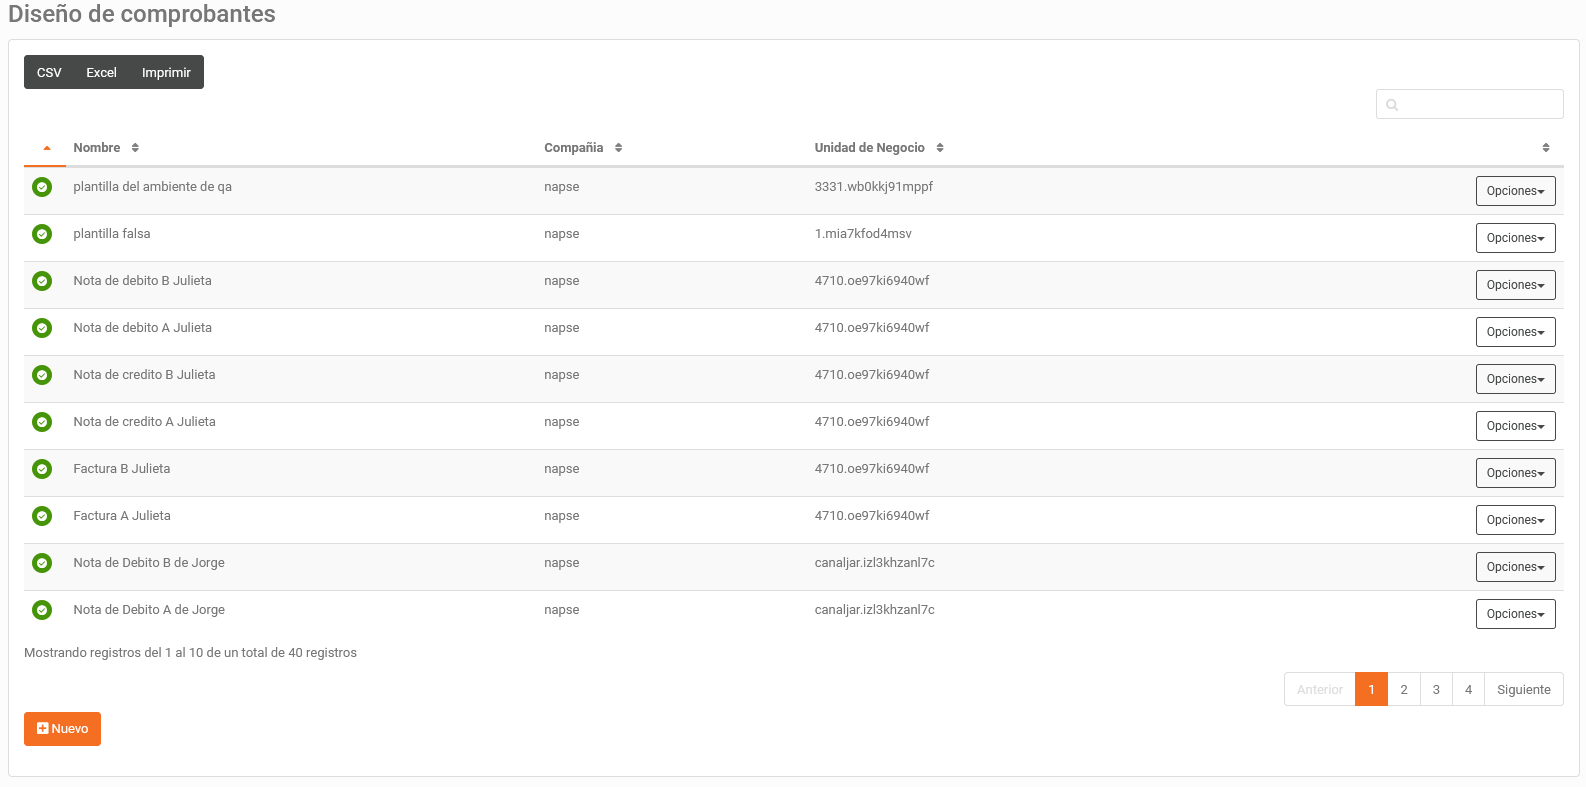Click green check icon for Nota de debito A Julieta

[x=42, y=328]
